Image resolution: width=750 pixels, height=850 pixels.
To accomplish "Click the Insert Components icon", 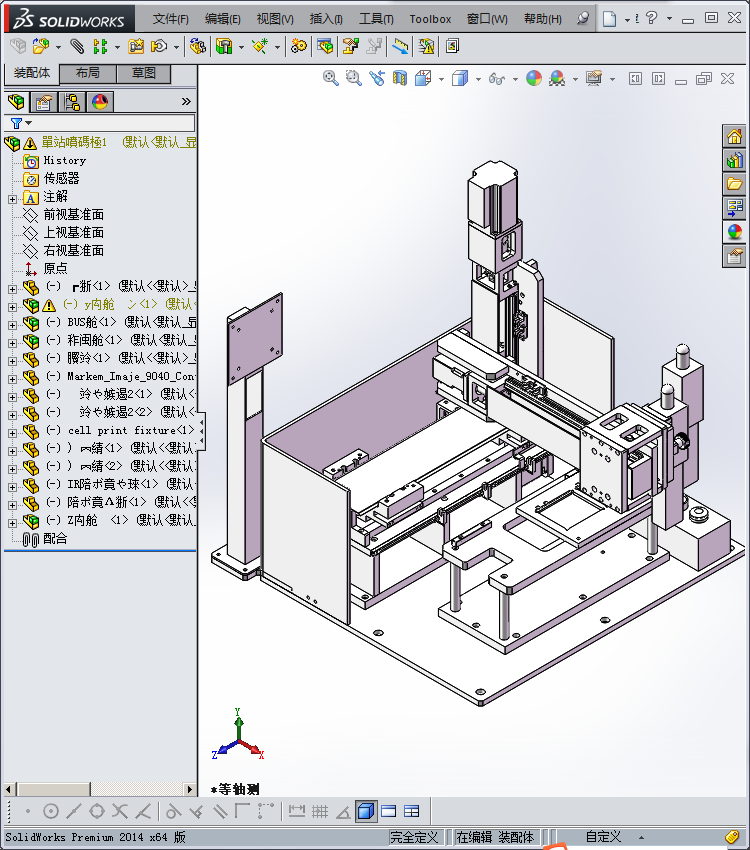I will (x=41, y=47).
